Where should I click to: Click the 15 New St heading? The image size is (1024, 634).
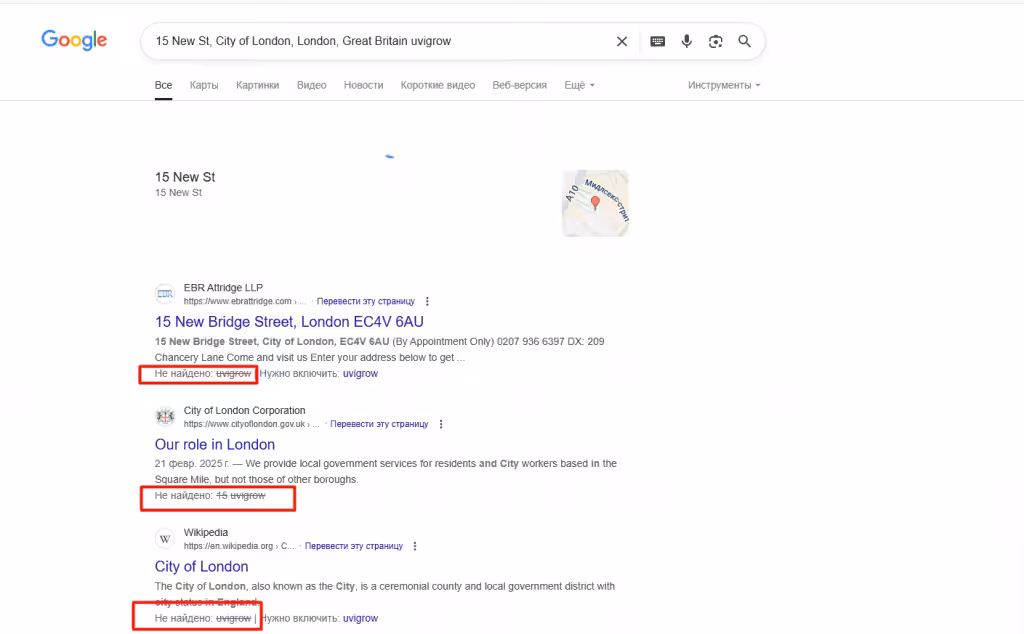click(x=185, y=177)
